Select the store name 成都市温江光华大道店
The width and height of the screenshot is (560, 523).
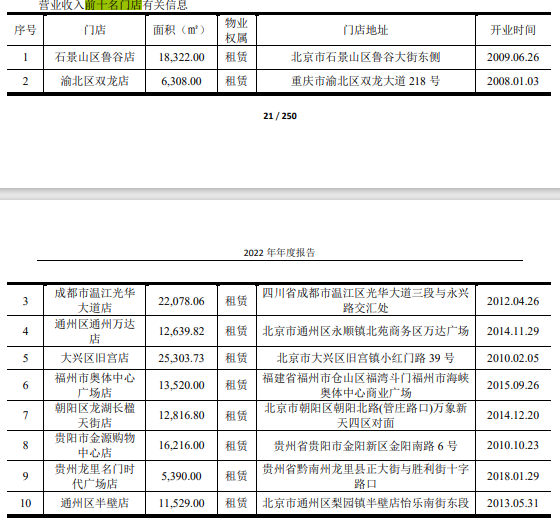pos(95,300)
